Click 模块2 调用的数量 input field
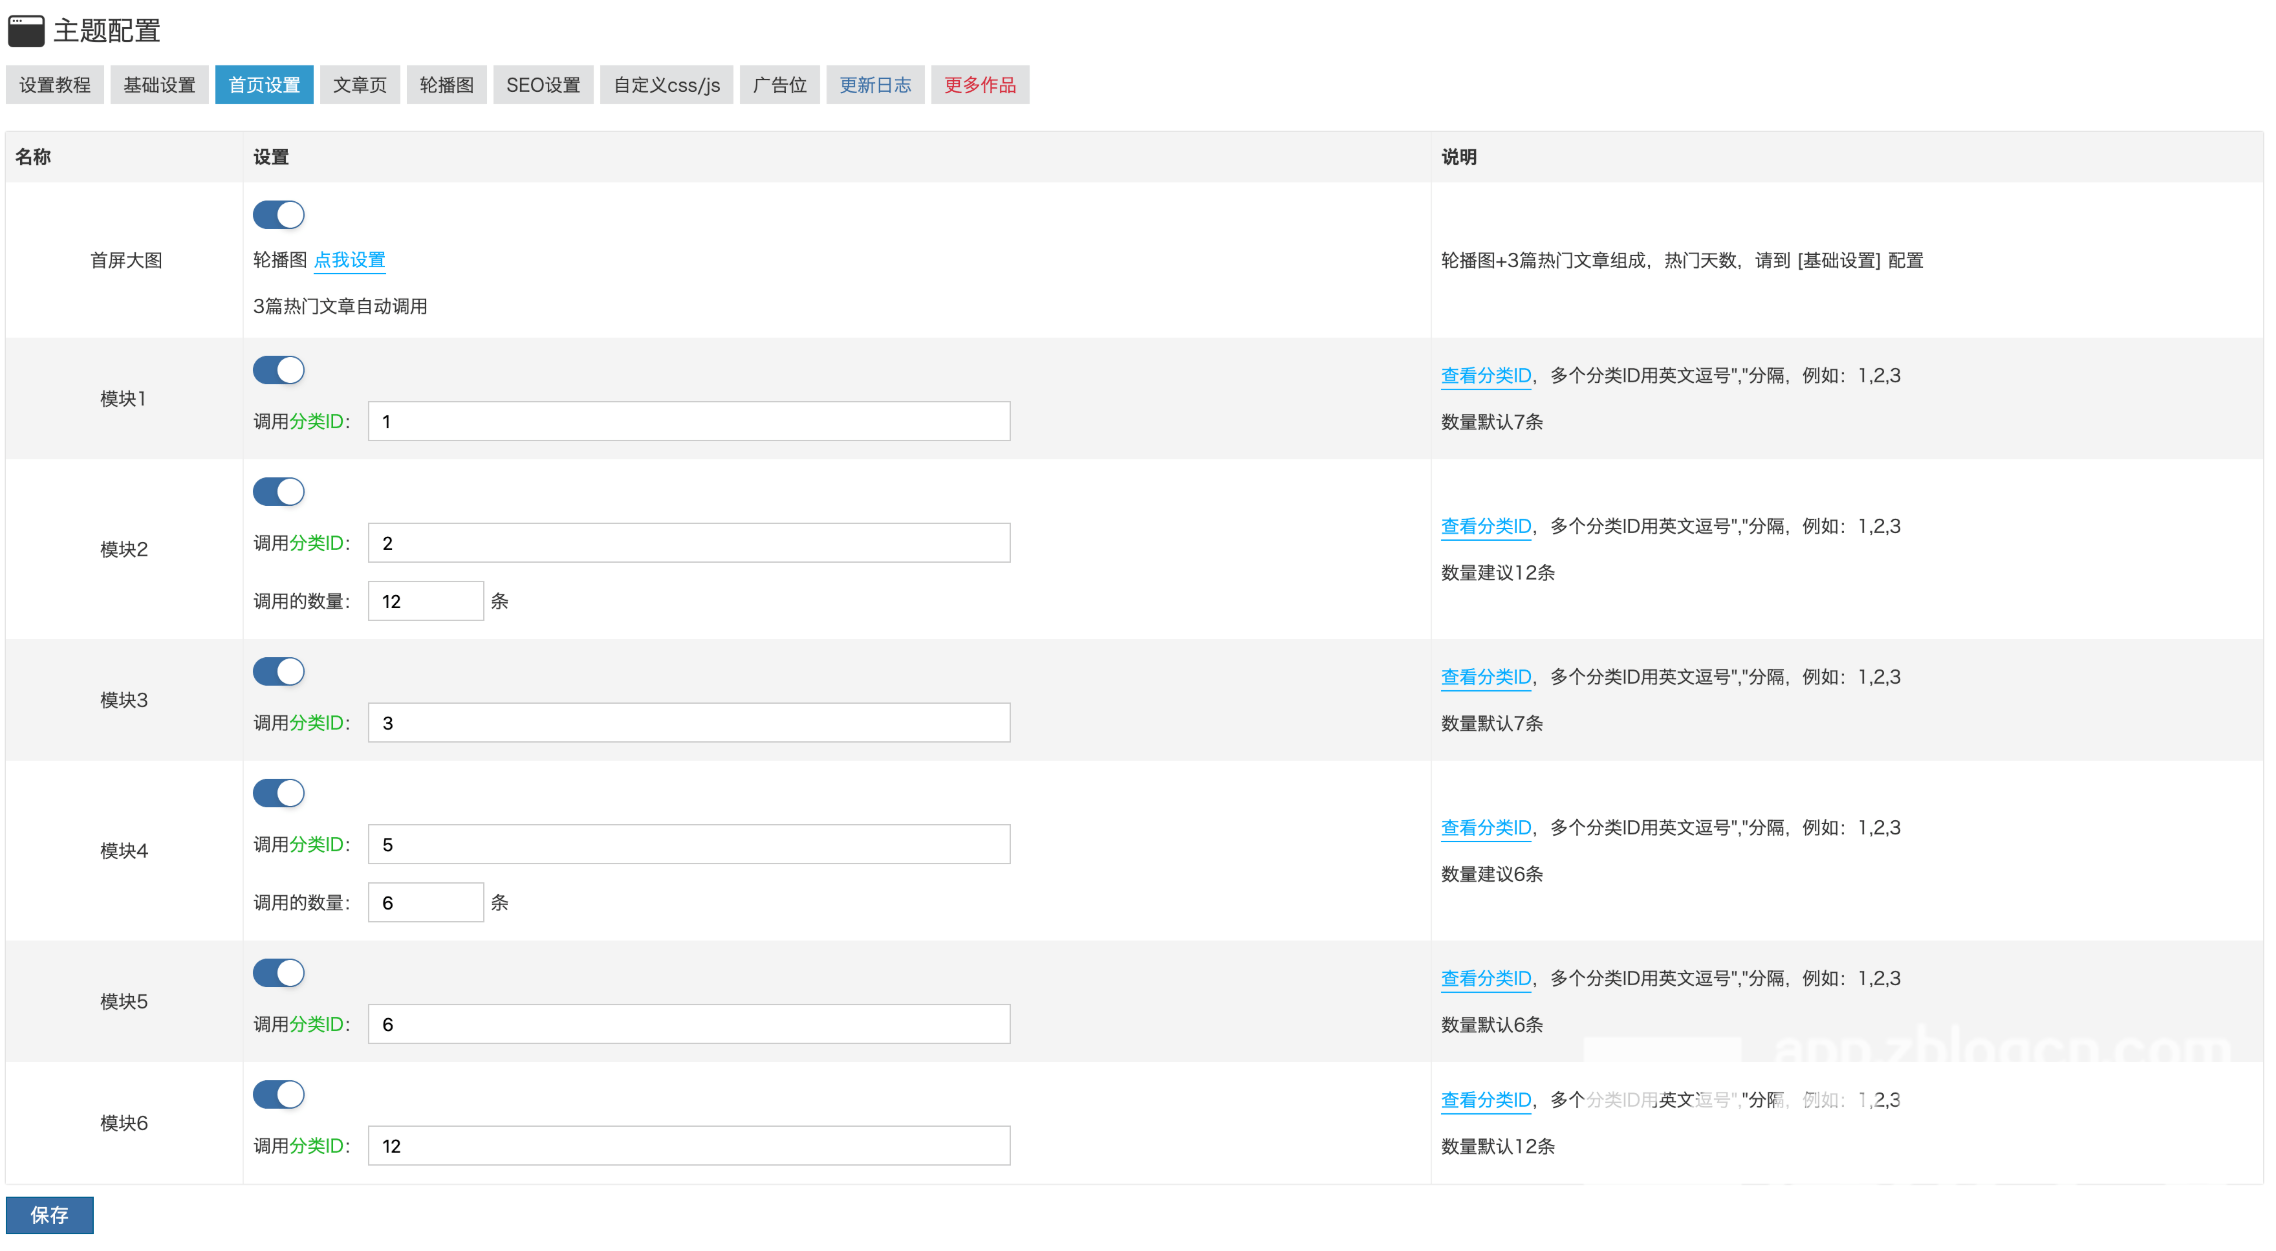Screen dimensions: 2276x1251 pyautogui.click(x=426, y=601)
